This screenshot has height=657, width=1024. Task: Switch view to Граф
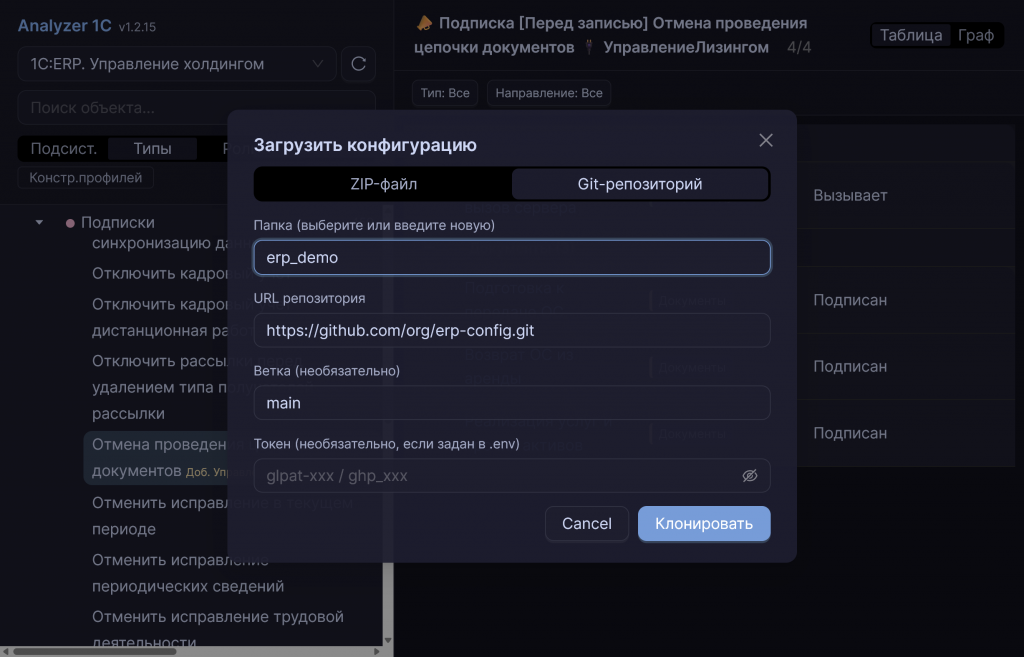click(x=976, y=35)
